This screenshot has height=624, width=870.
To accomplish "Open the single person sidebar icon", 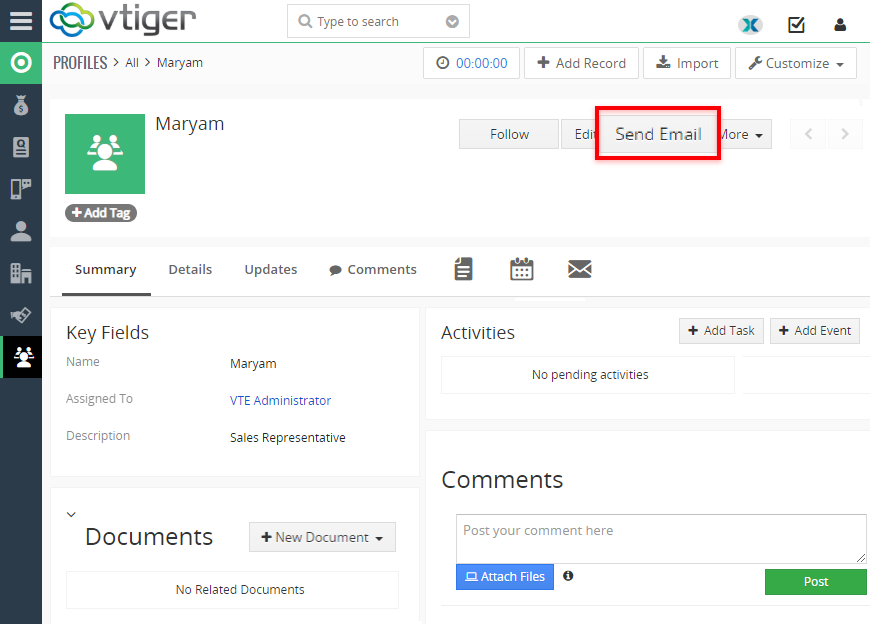I will pyautogui.click(x=21, y=231).
